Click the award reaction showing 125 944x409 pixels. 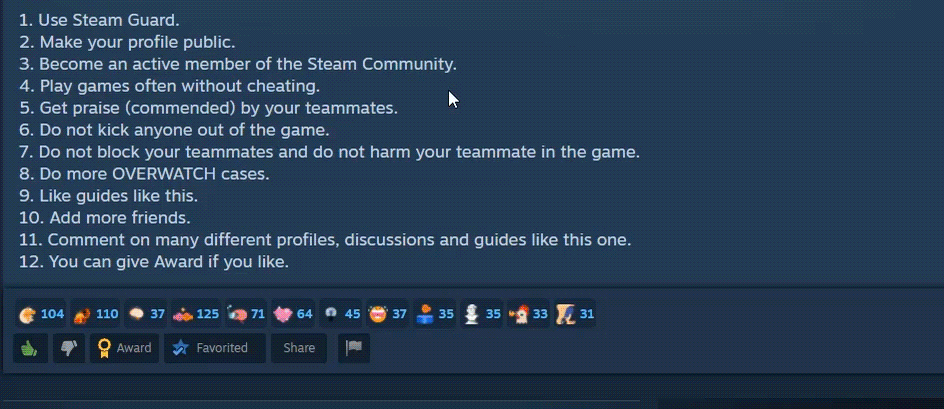196,314
